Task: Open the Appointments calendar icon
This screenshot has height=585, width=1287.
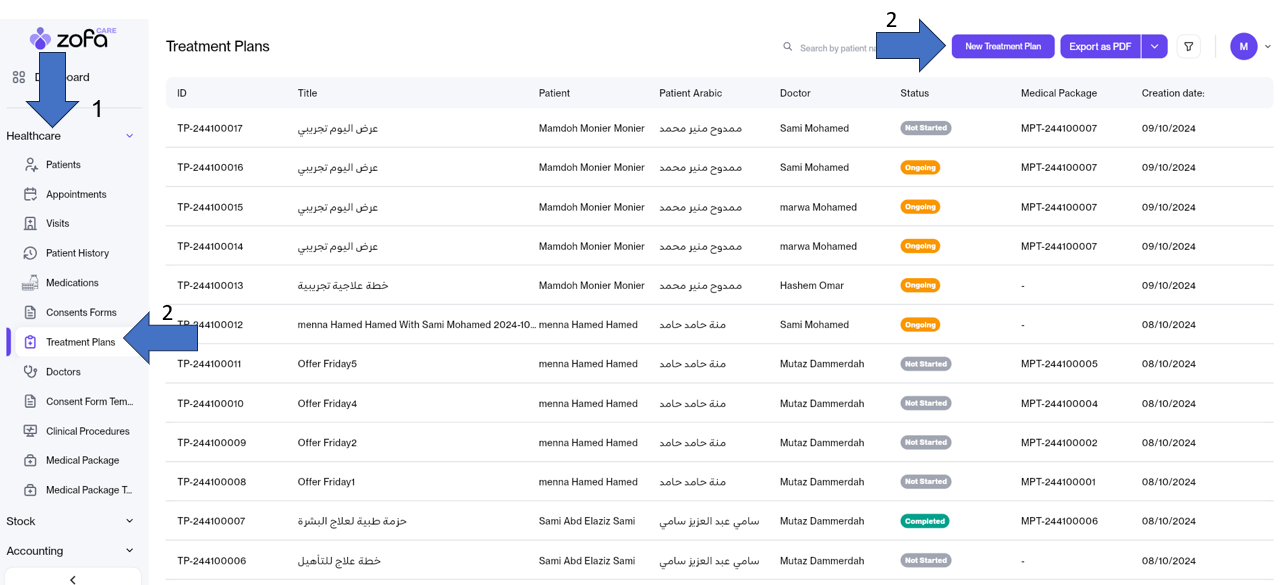Action: point(31,194)
